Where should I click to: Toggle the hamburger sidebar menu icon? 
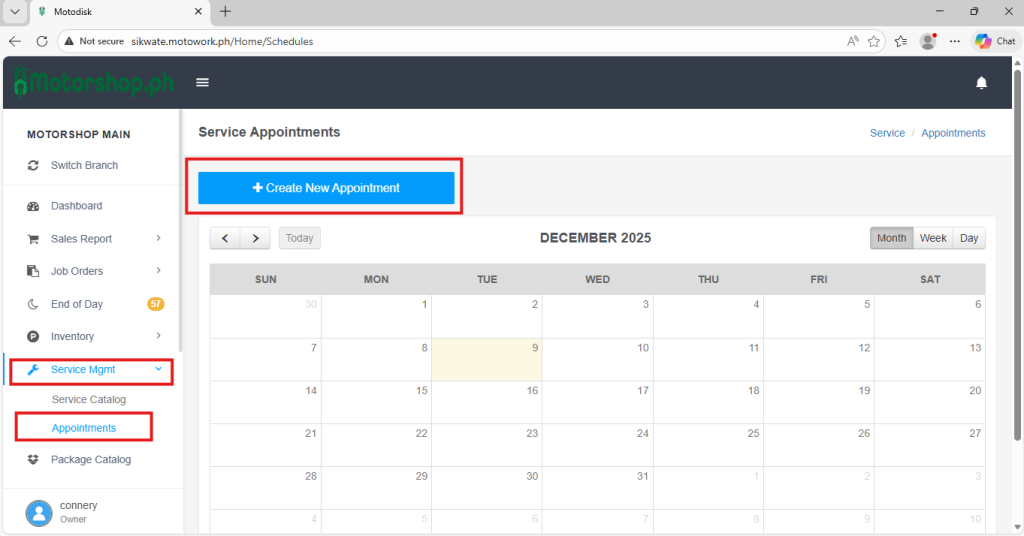pyautogui.click(x=202, y=82)
